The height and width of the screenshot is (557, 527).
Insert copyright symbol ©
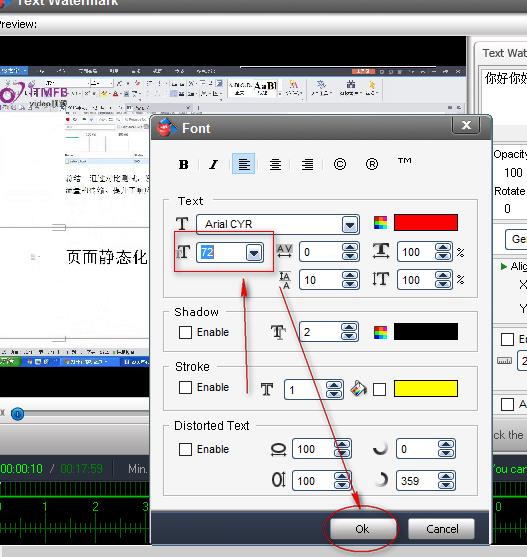point(339,164)
